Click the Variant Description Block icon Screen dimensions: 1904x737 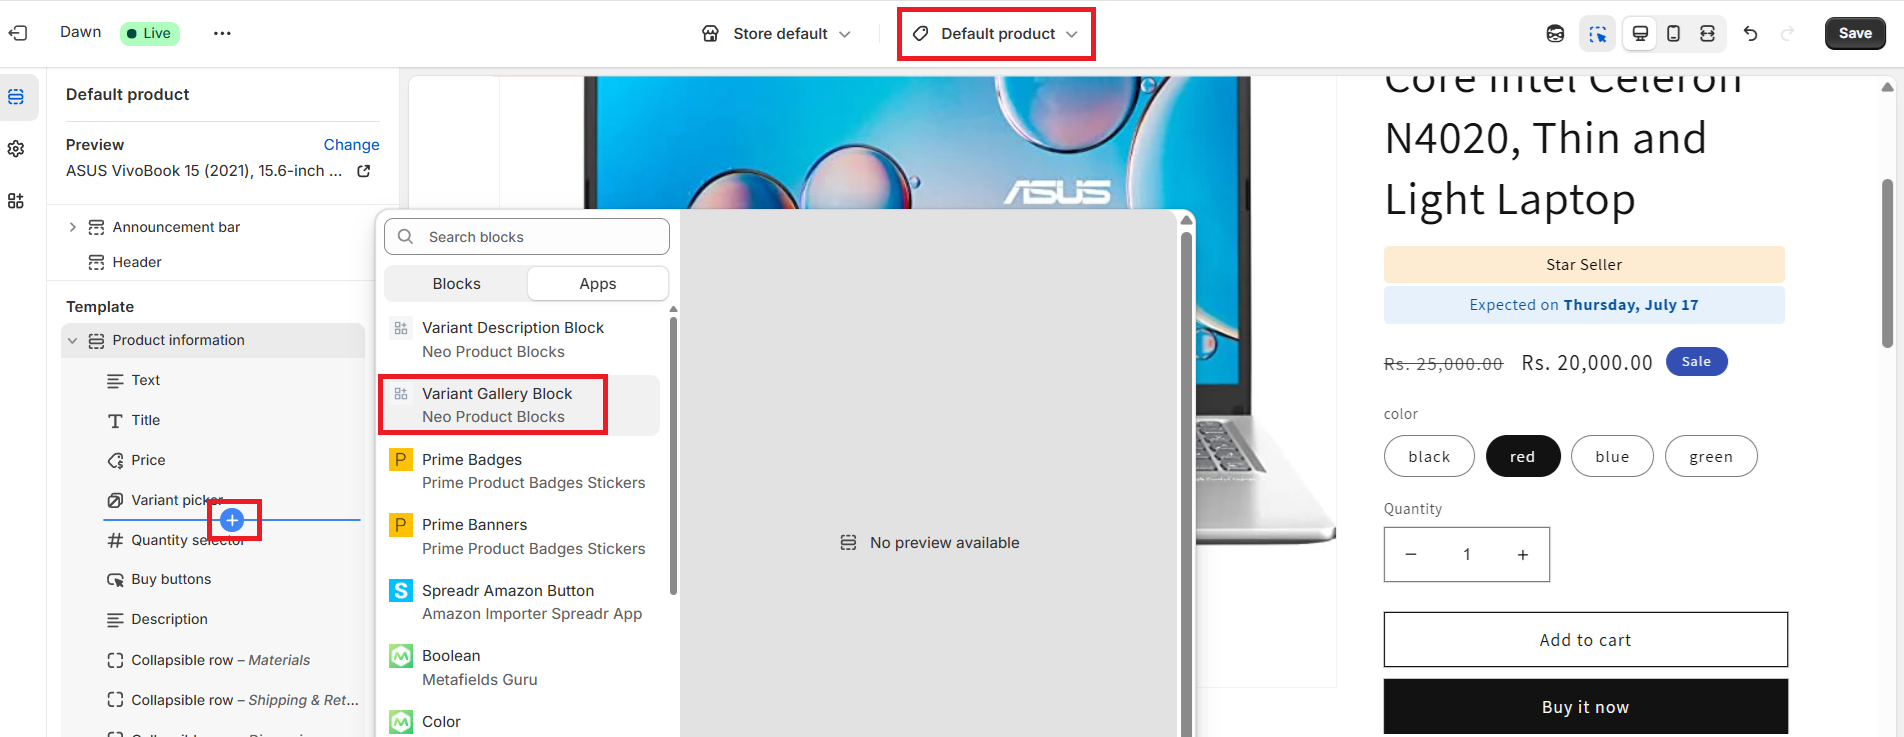(x=401, y=328)
